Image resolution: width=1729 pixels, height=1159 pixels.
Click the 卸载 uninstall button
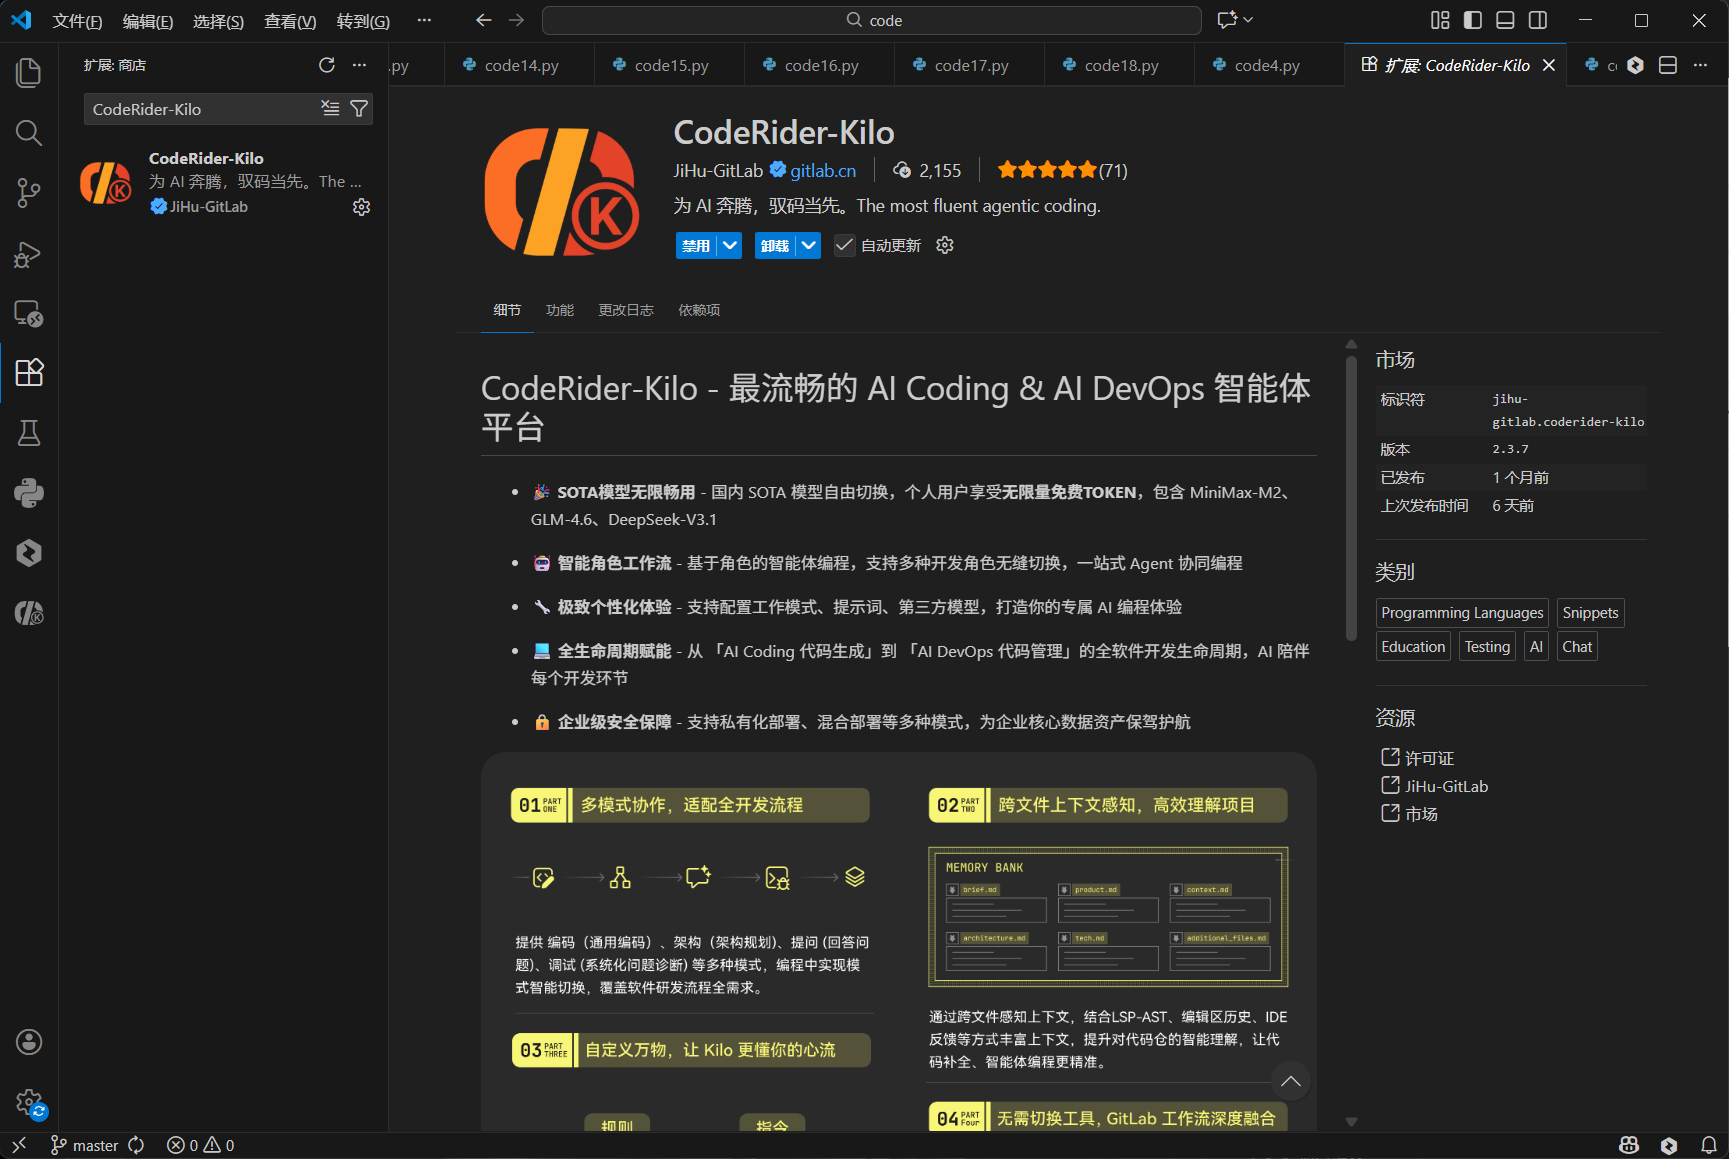(x=776, y=246)
